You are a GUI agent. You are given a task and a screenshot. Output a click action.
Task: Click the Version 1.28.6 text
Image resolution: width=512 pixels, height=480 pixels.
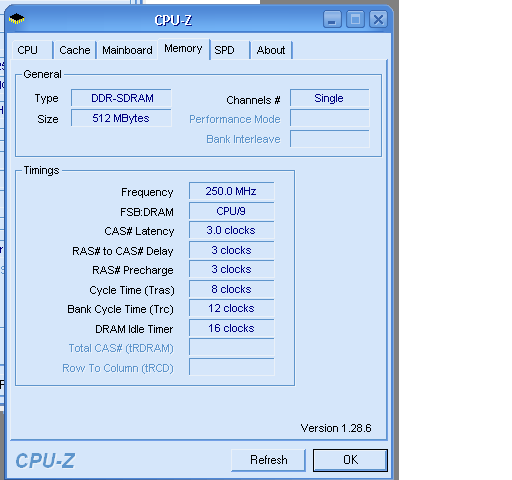[x=336, y=428]
